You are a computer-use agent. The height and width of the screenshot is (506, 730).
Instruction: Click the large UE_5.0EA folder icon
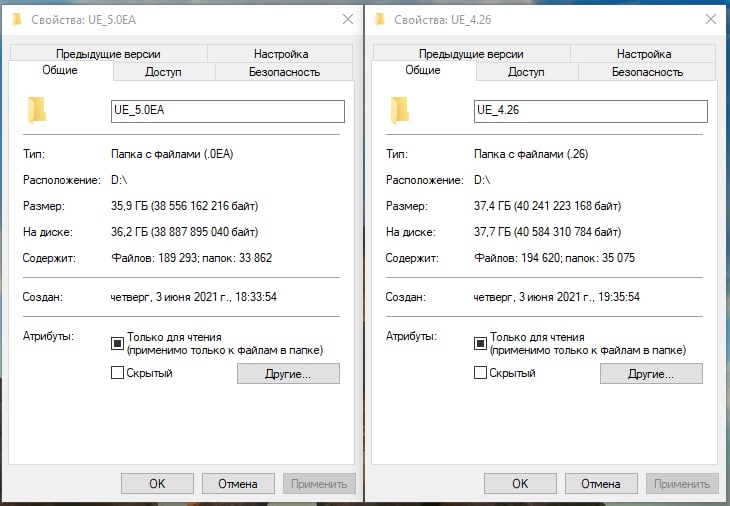point(37,110)
